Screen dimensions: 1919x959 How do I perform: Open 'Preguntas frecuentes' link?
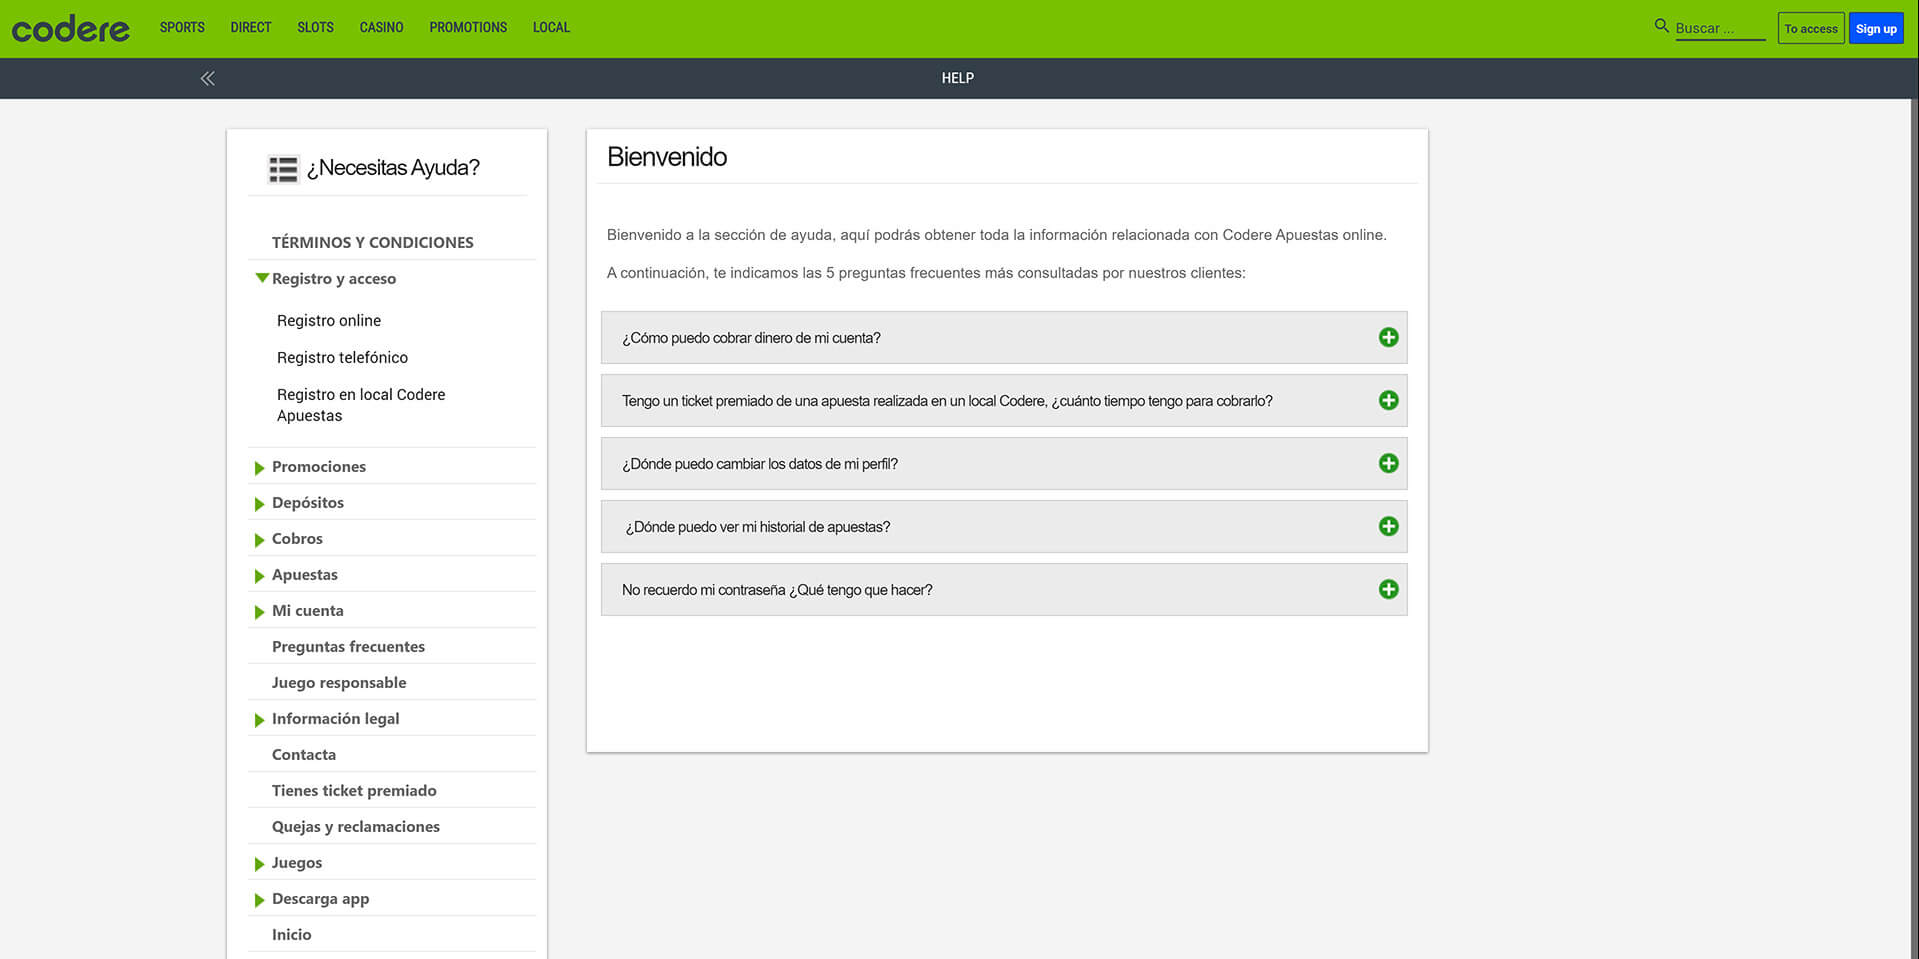pos(348,647)
